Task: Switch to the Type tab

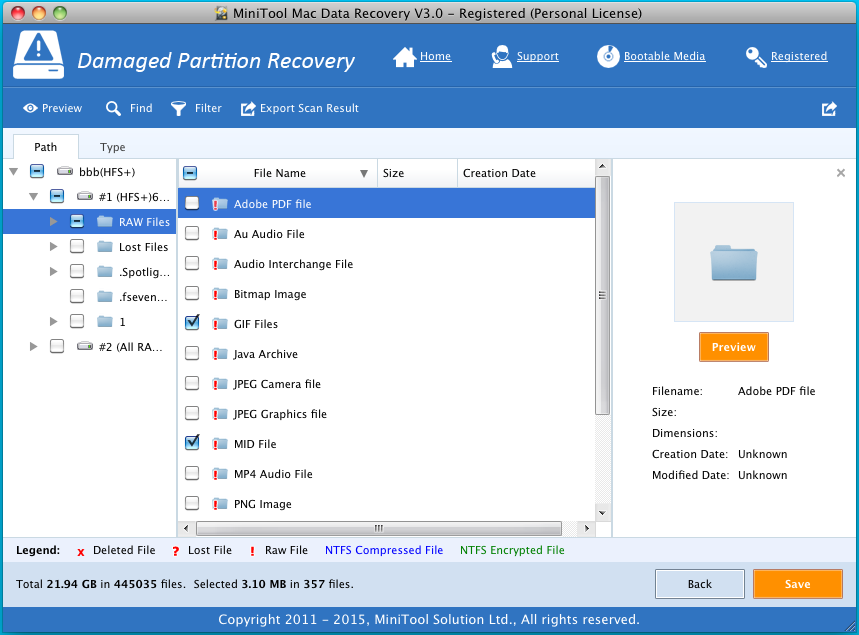Action: tap(113, 147)
